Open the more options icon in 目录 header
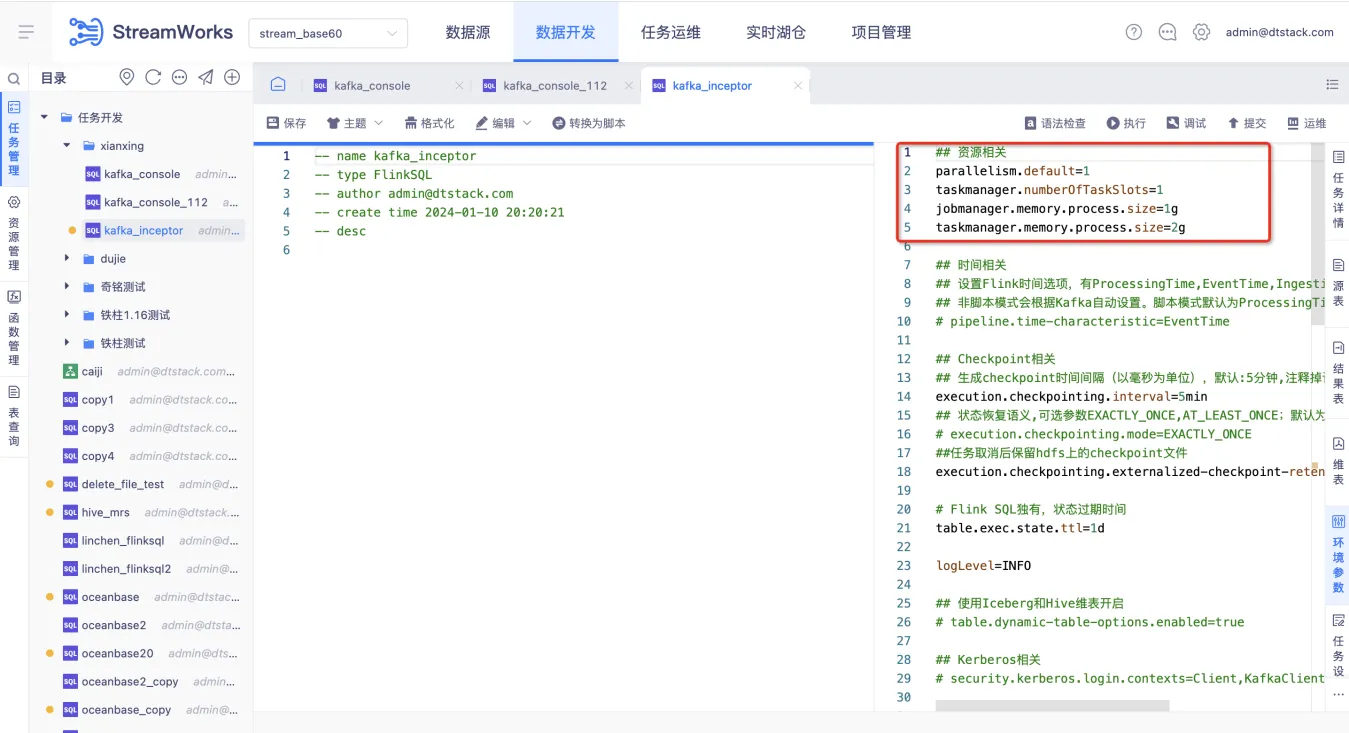1349x733 pixels. (x=179, y=77)
